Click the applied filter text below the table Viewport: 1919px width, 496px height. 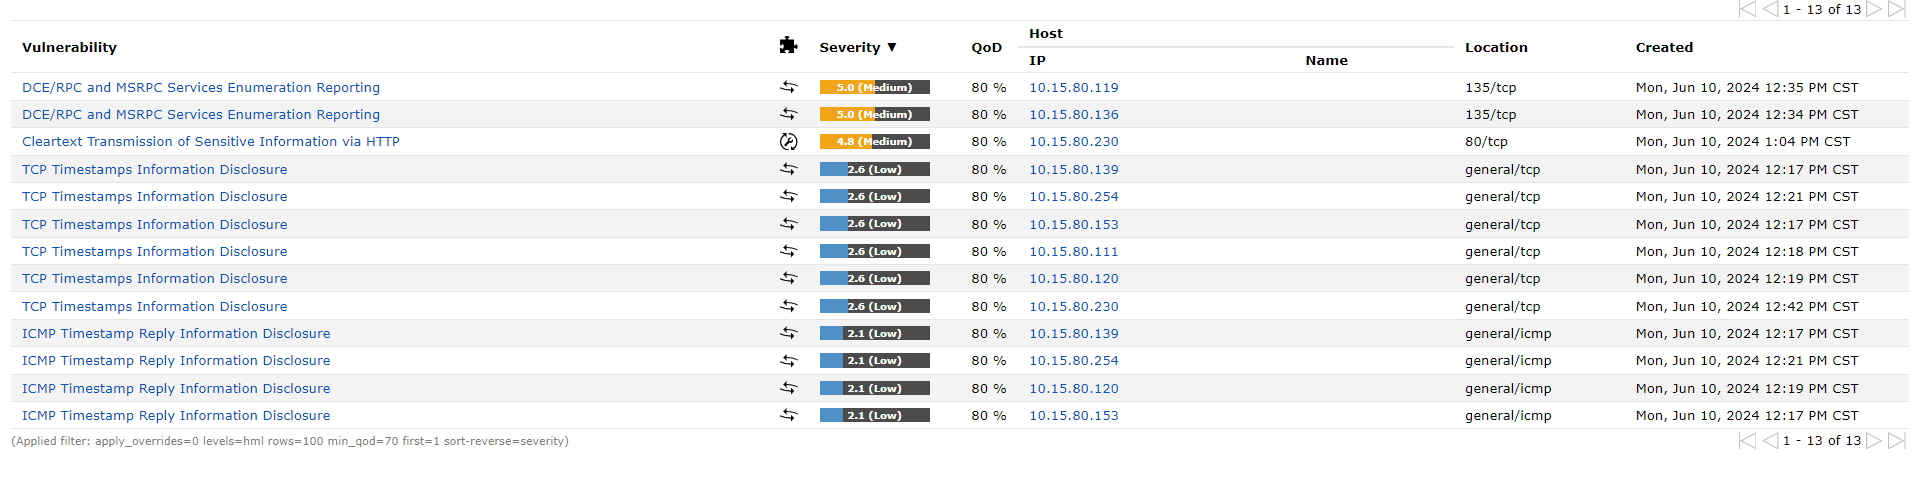click(290, 441)
